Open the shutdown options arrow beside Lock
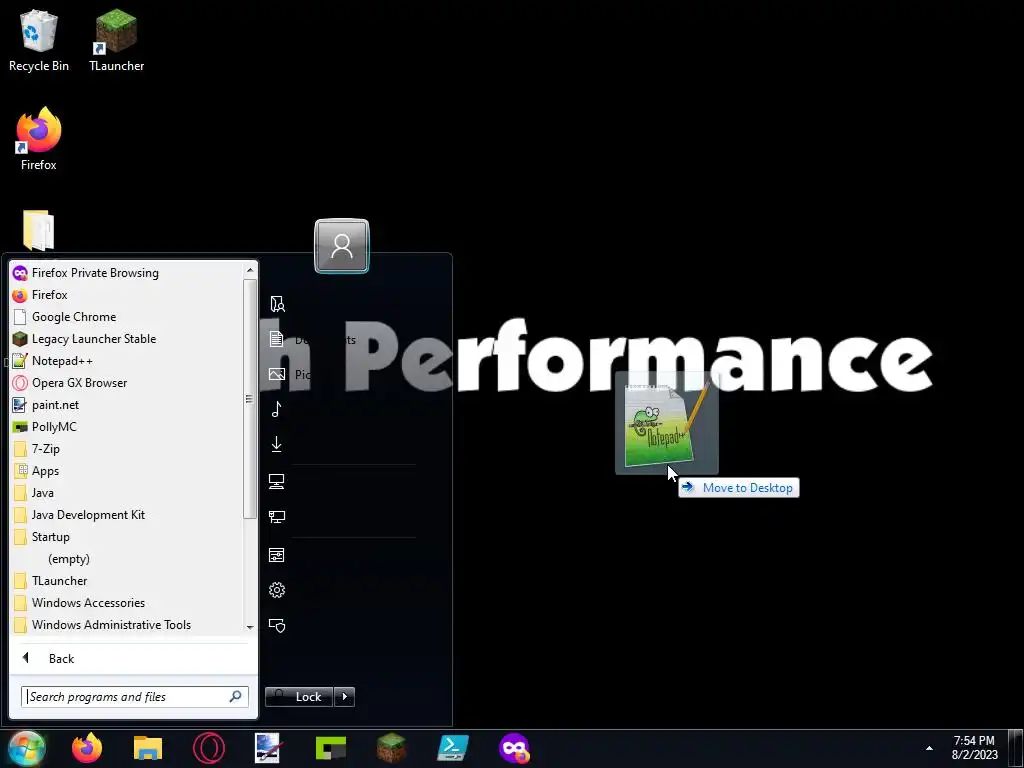The image size is (1024, 768). [x=345, y=697]
